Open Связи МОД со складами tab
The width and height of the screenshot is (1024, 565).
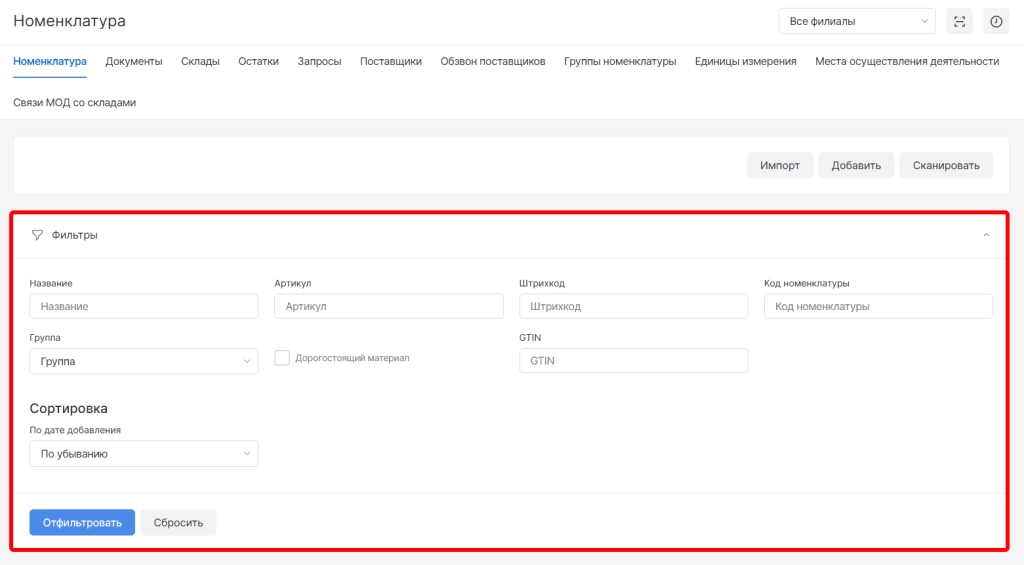point(75,102)
